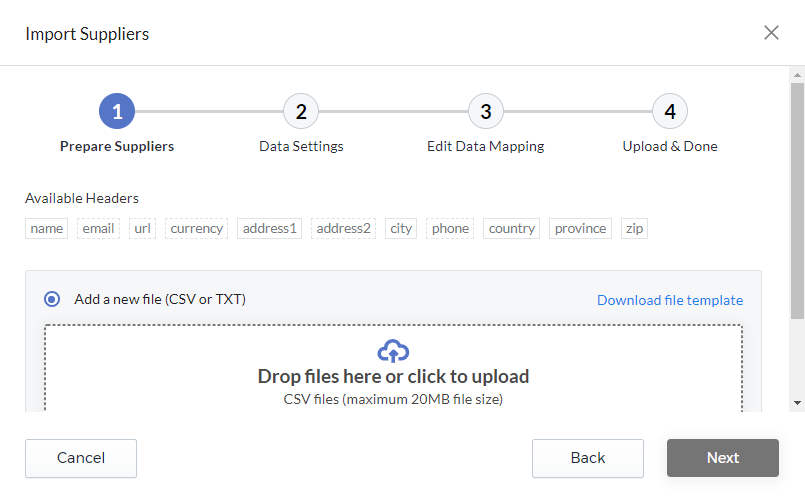Select the name header tag

(47, 228)
